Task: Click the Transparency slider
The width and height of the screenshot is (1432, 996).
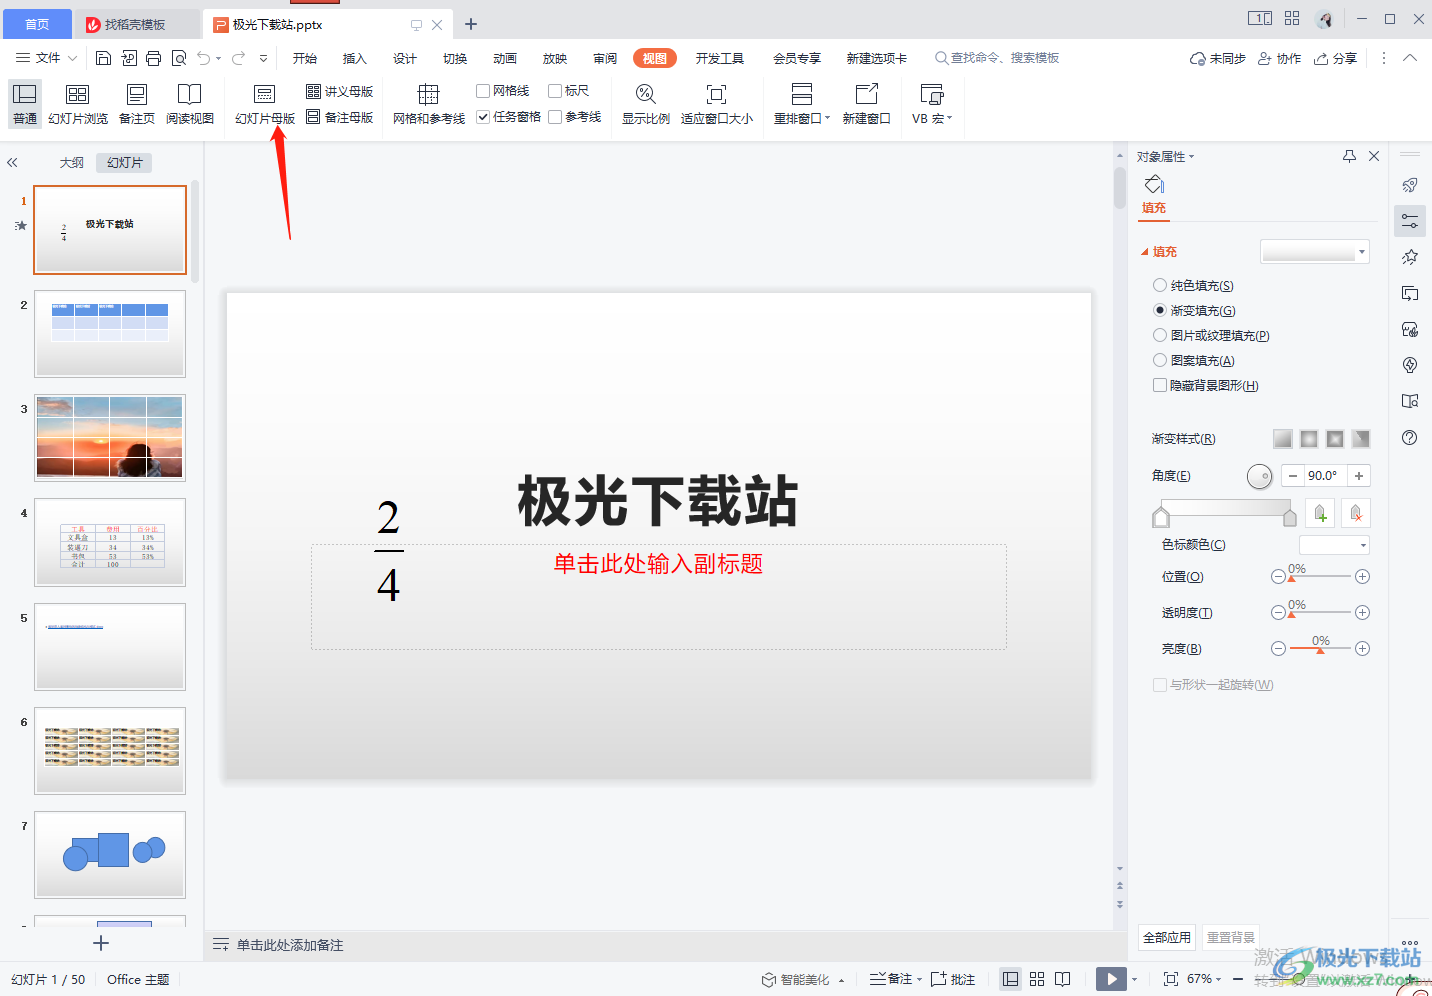Action: tap(1320, 612)
